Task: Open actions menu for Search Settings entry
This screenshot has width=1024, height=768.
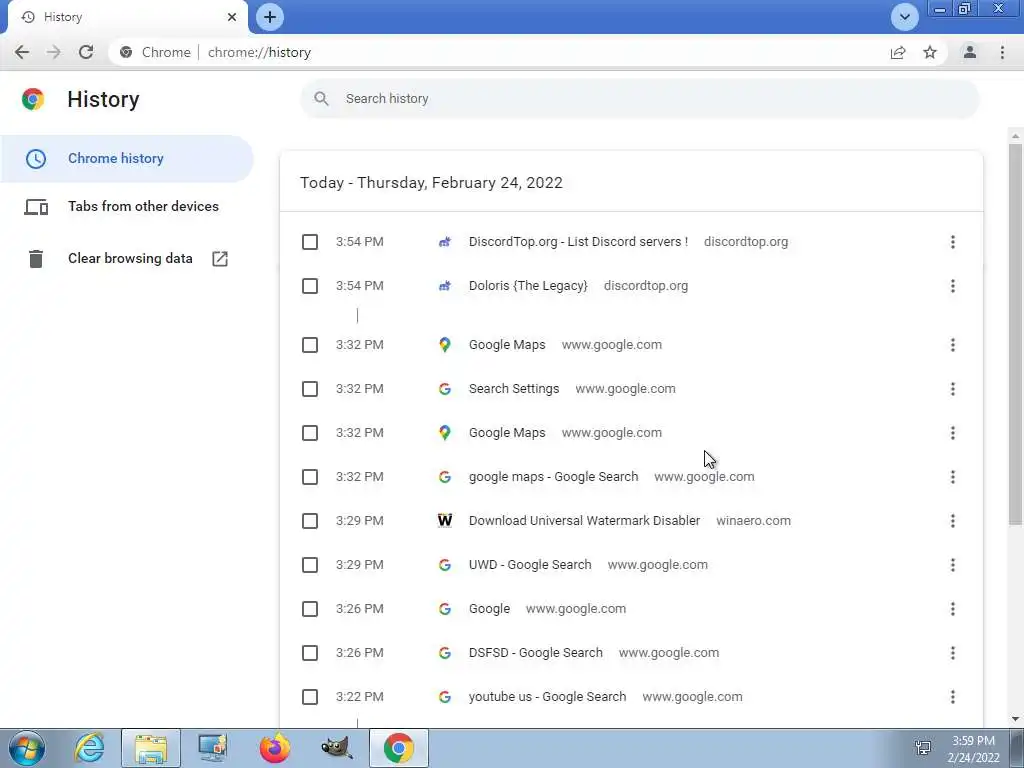Action: point(953,389)
